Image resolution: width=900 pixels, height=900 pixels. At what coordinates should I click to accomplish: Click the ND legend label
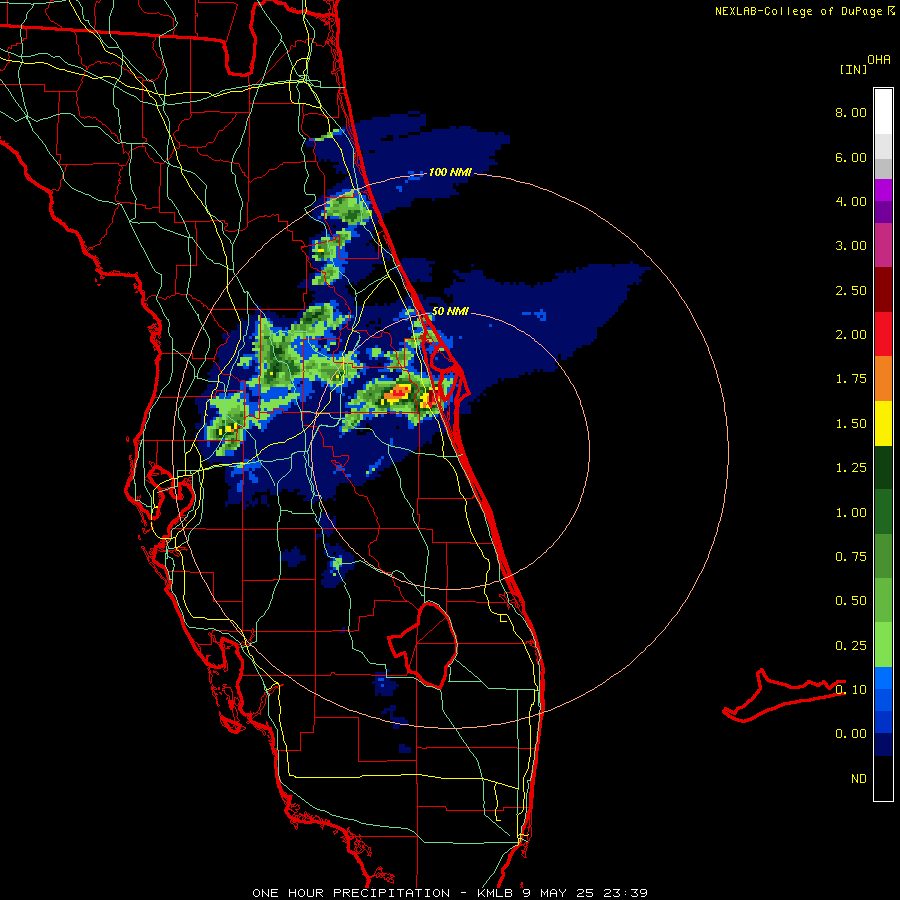click(859, 779)
